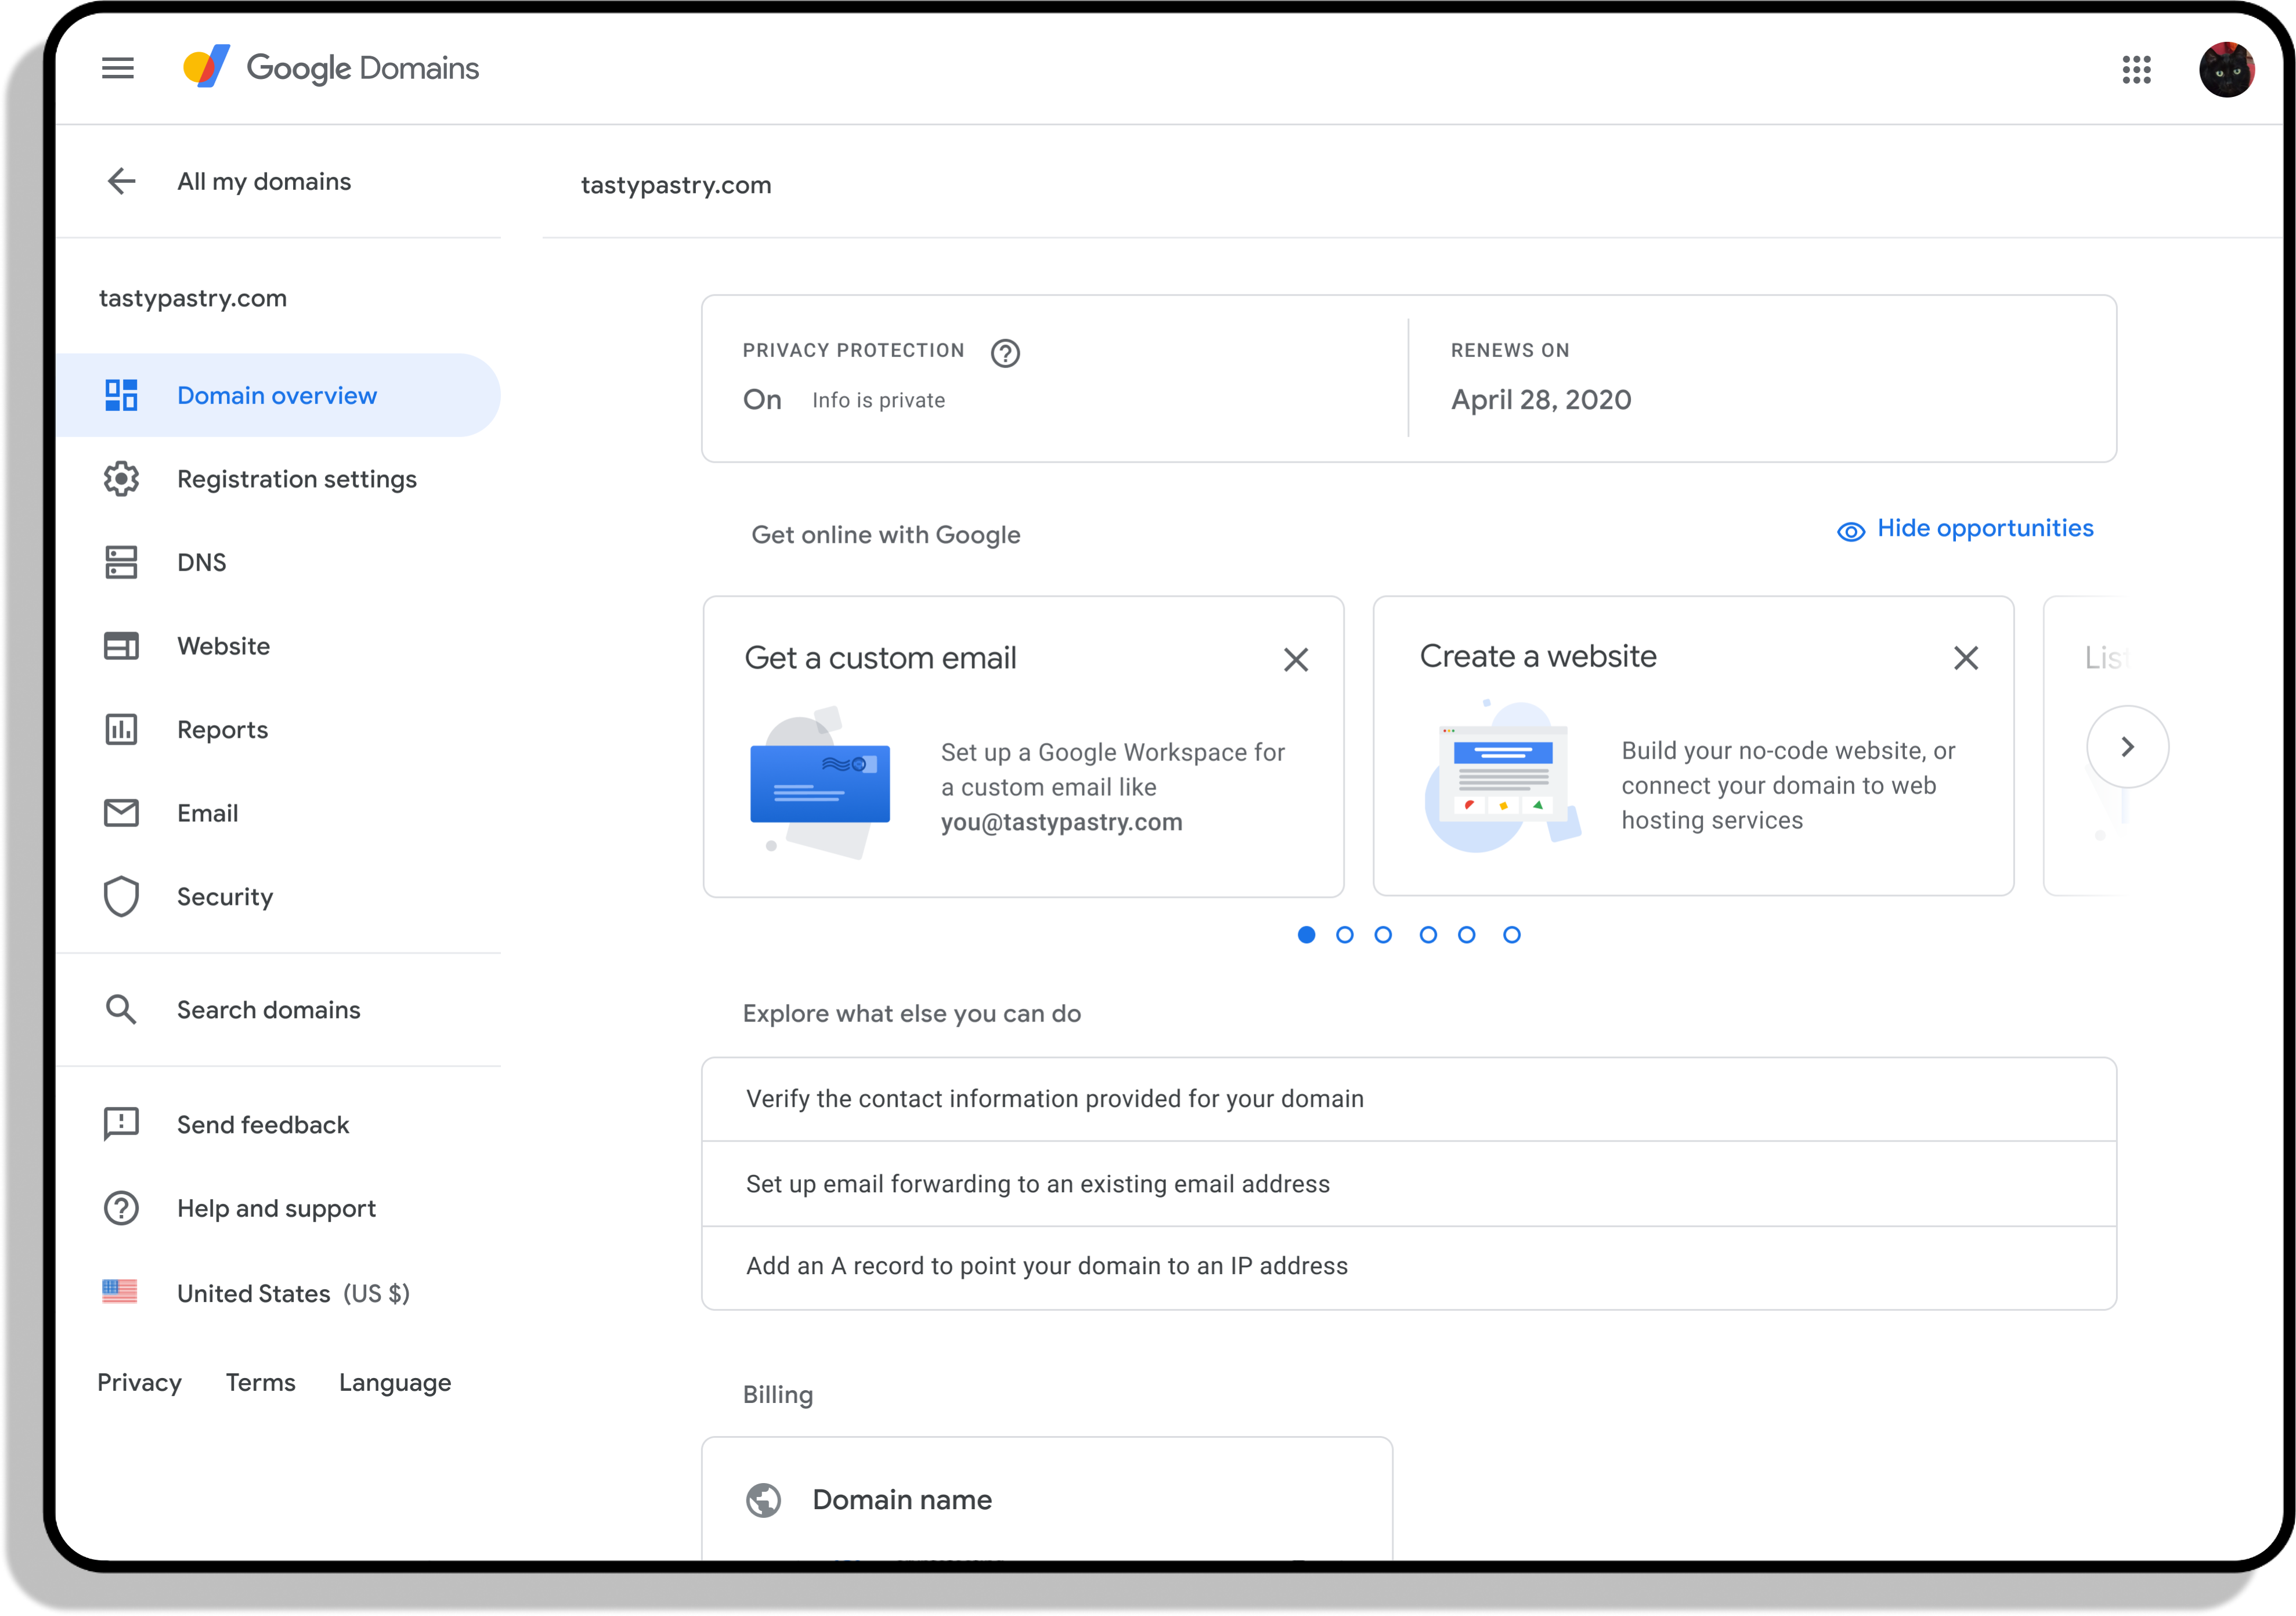
Task: Click the Registration settings gear icon
Action: 121,479
